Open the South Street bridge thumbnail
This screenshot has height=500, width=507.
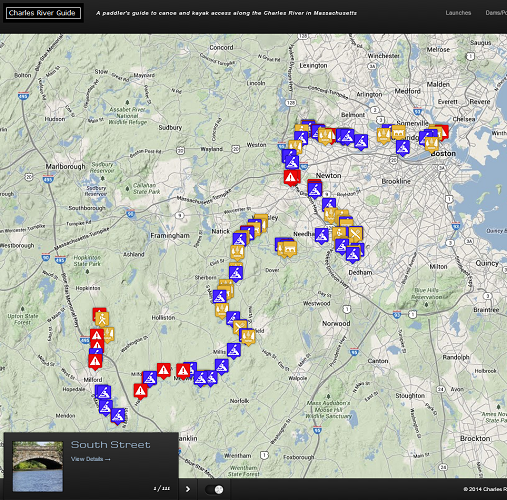point(38,466)
